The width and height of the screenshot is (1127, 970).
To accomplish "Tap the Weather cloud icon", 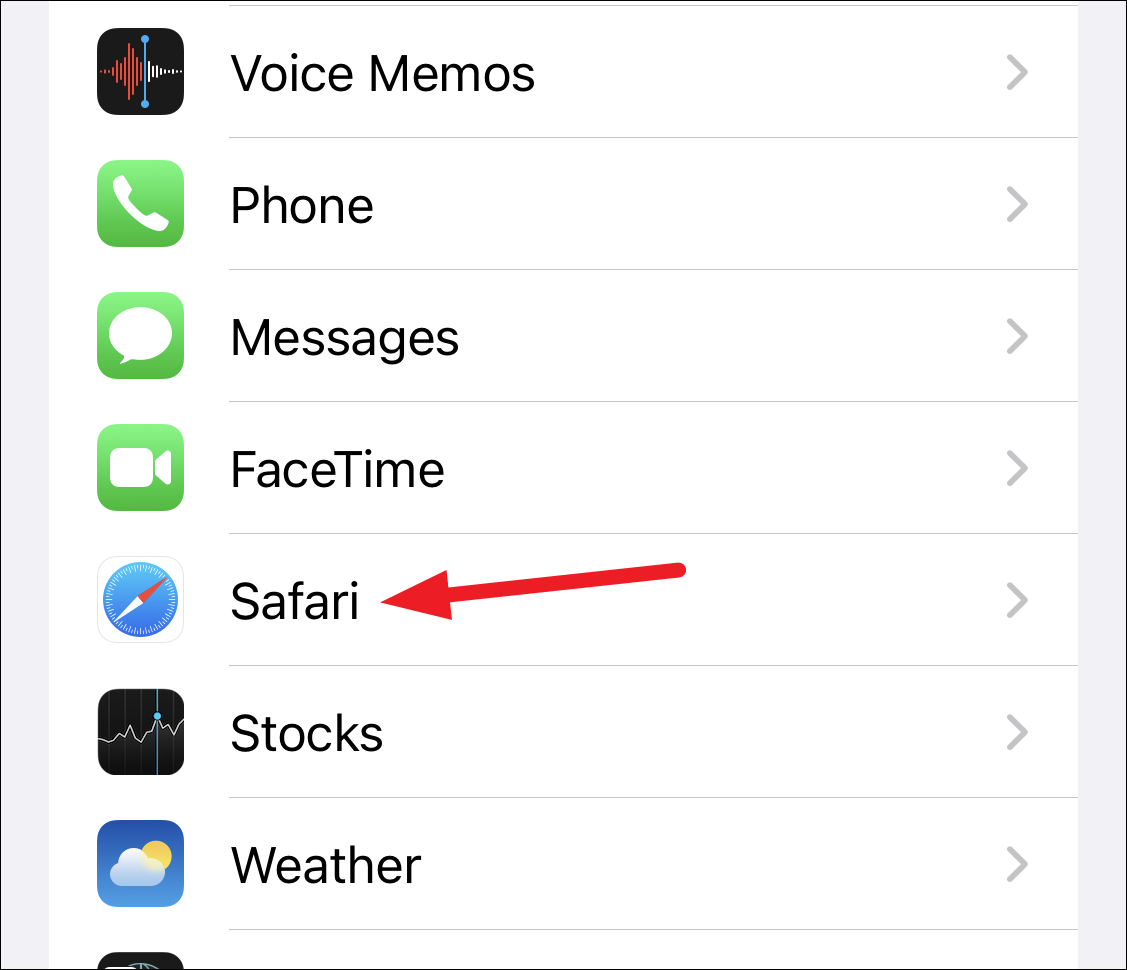I will click(140, 864).
